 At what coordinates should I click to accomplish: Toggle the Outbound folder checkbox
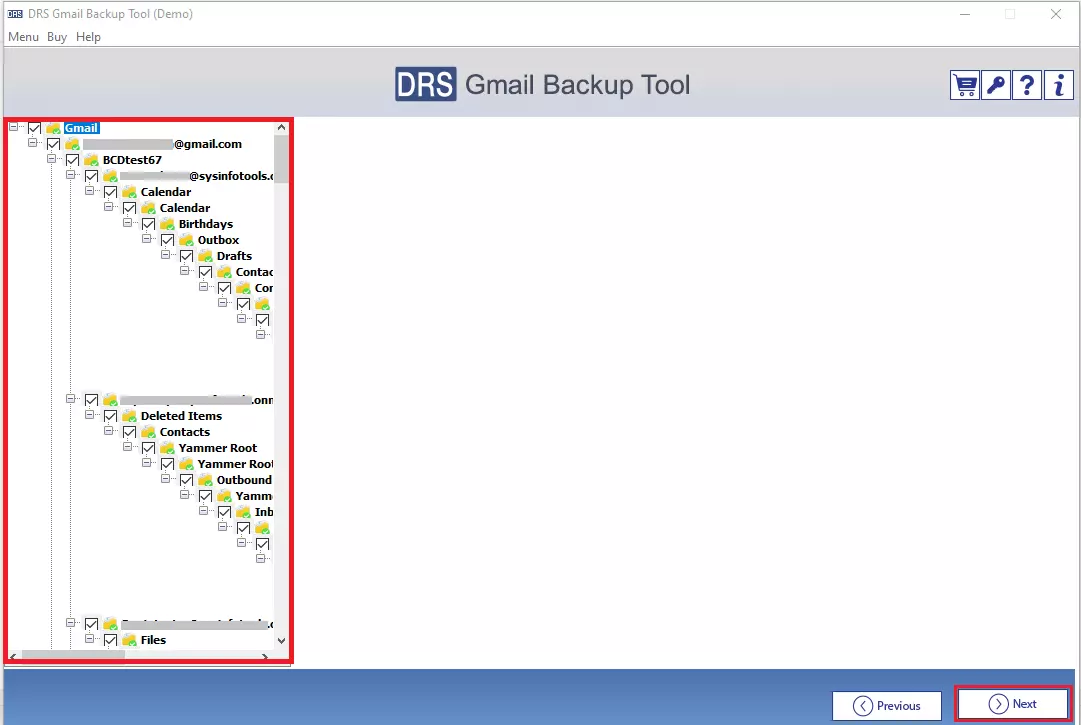[x=186, y=480]
